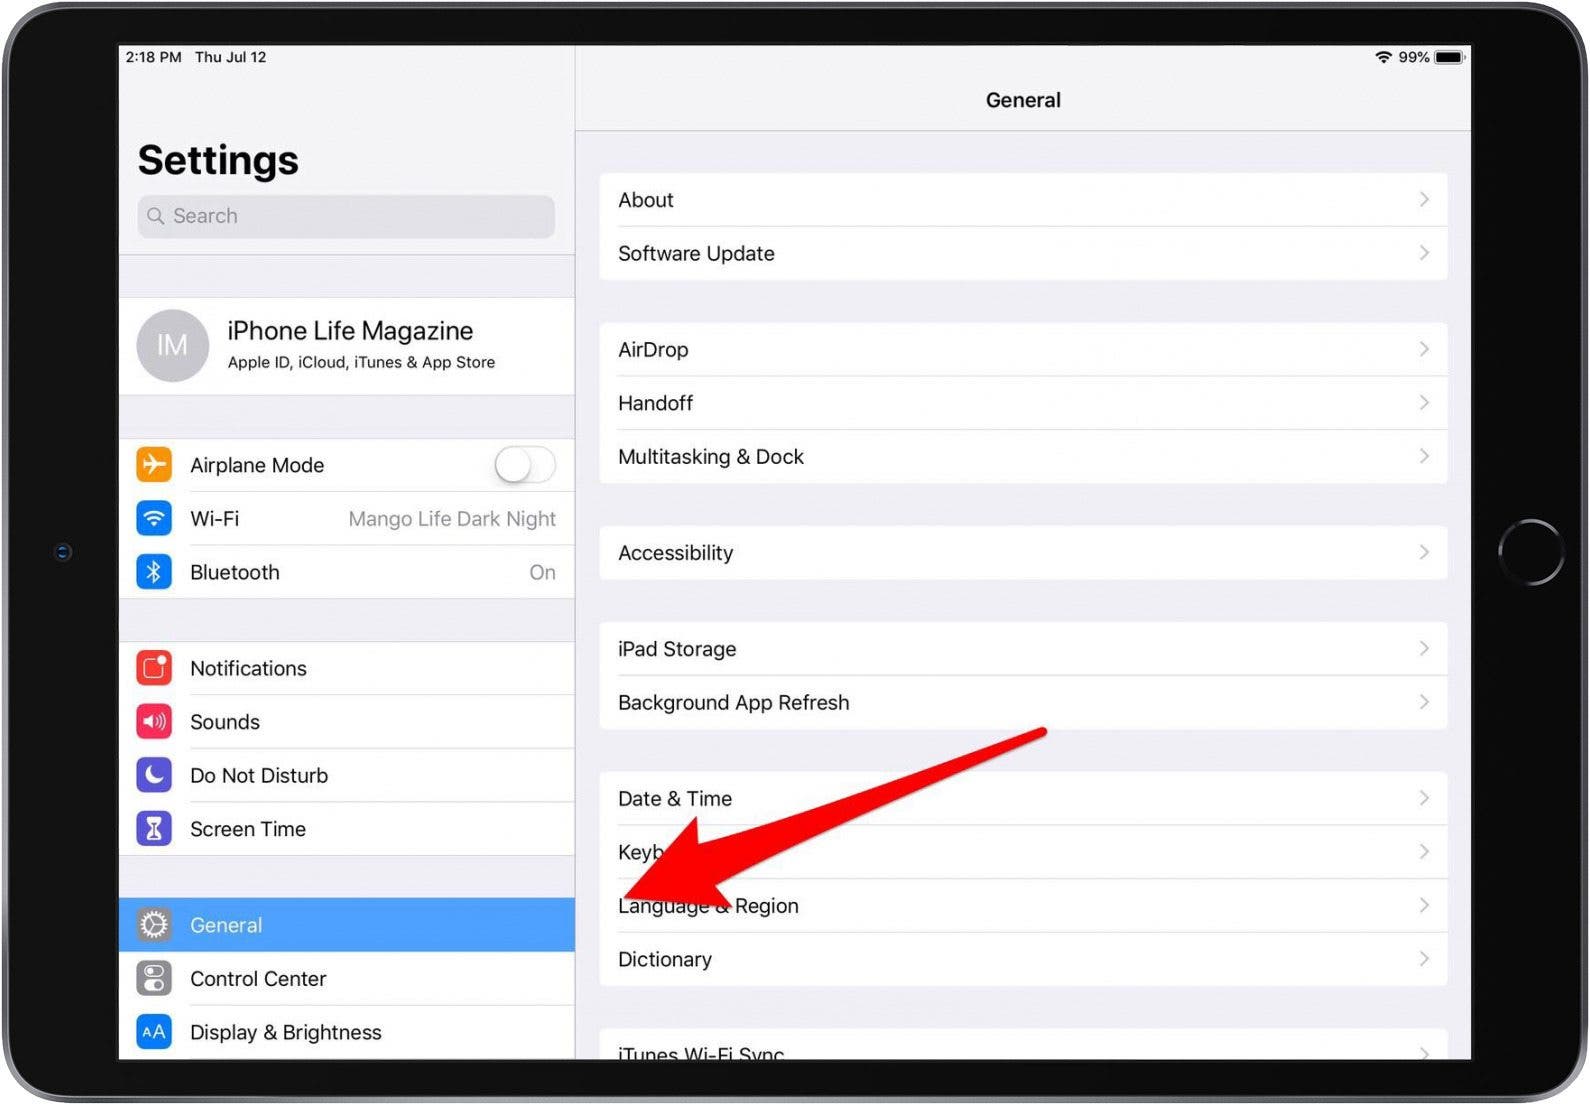Tap the Display & Brightness AA icon
This screenshot has height=1105, width=1590.
pyautogui.click(x=154, y=1032)
